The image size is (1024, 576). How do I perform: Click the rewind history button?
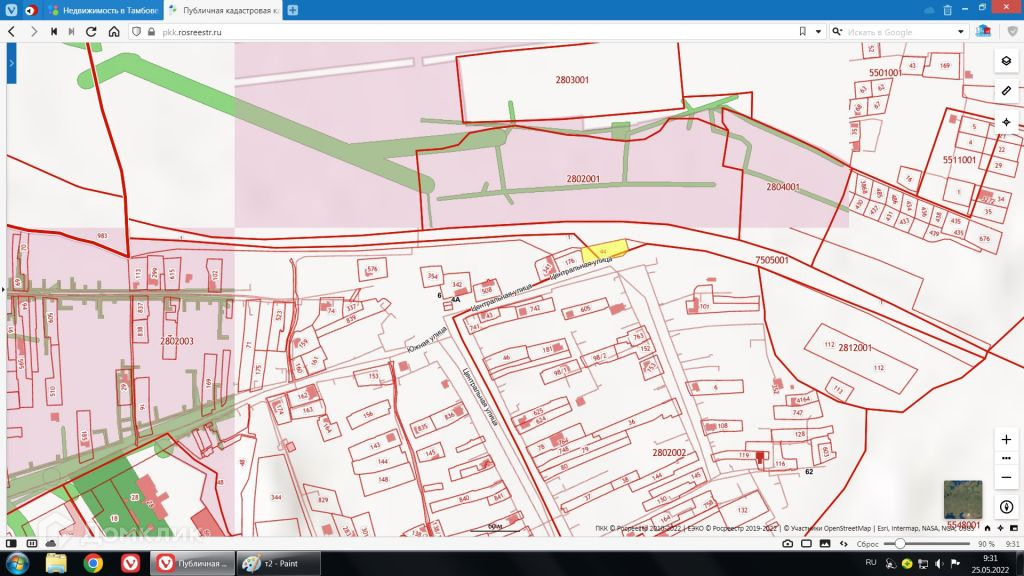pyautogui.click(x=54, y=31)
